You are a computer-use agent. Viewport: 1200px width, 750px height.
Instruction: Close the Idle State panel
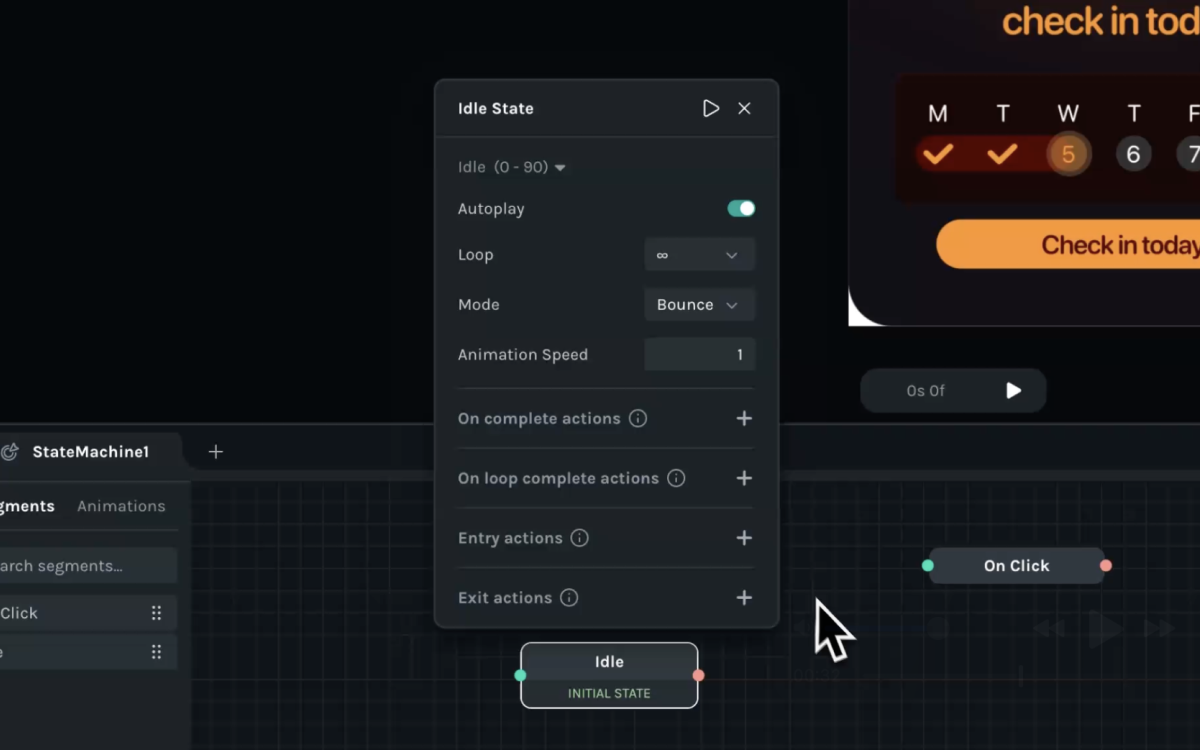pos(744,108)
